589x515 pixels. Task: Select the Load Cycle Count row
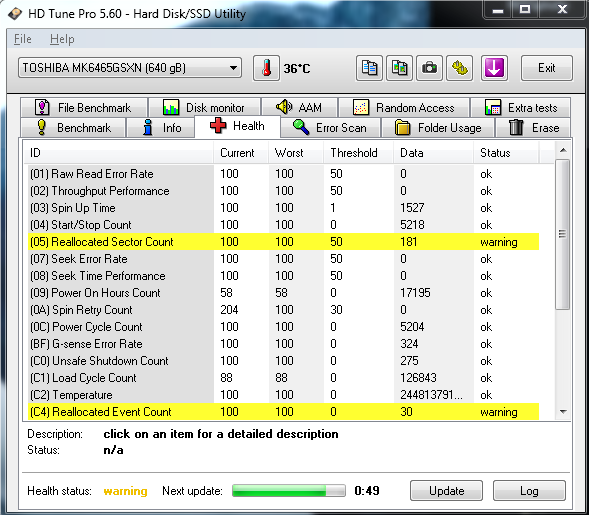click(x=284, y=378)
